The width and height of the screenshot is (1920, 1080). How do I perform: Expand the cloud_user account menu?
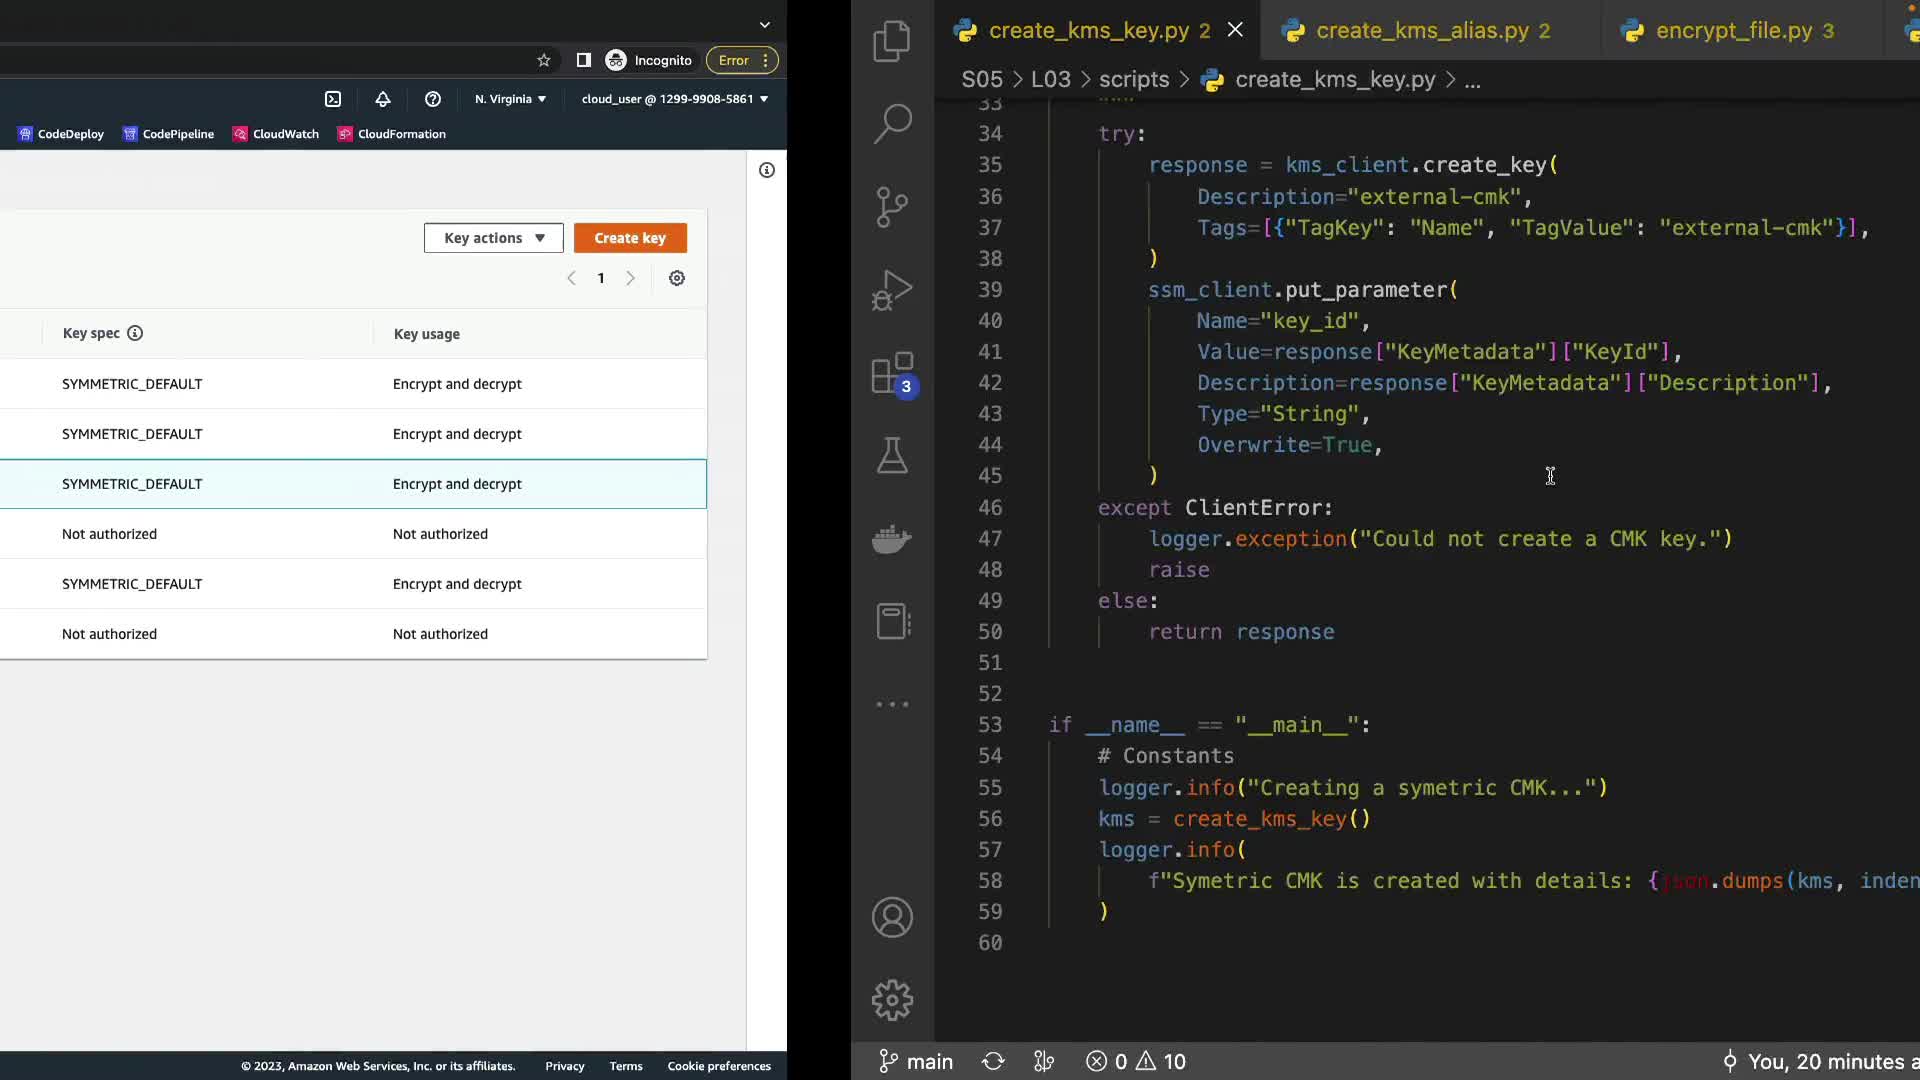point(675,99)
